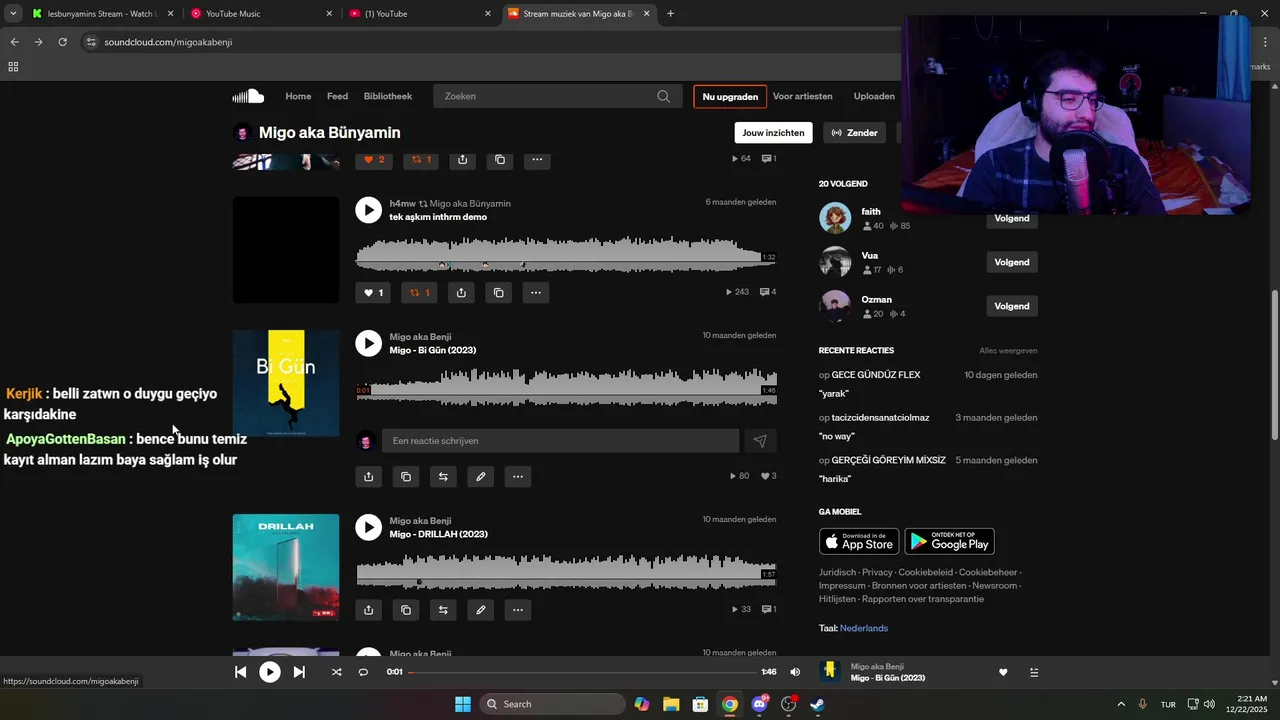Click the Jouw inzichten button
The width and height of the screenshot is (1280, 720).
[x=773, y=133]
